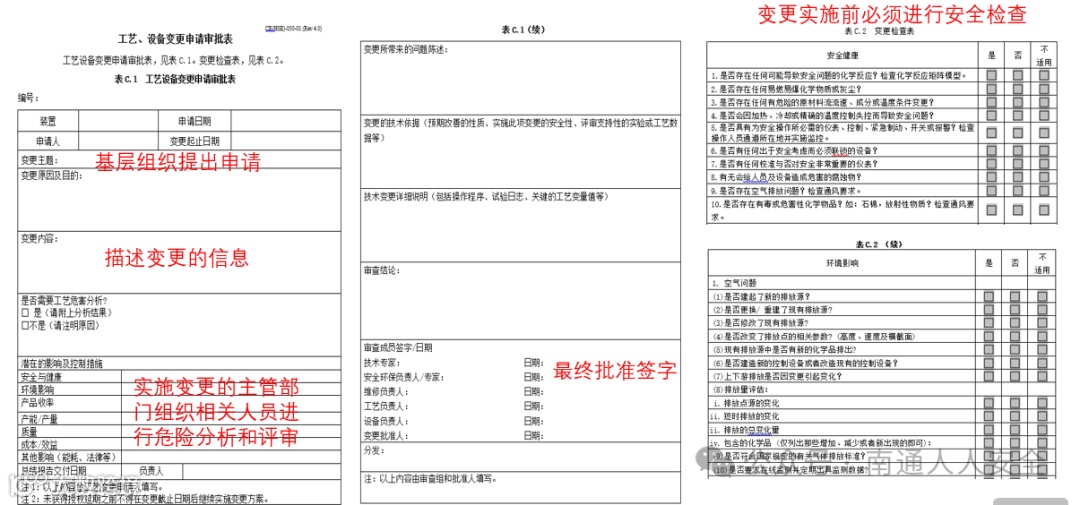Click the 环境影响 table header in 表C.2（续）
Image resolution: width=1080 pixels, height=505 pixels.
click(840, 263)
